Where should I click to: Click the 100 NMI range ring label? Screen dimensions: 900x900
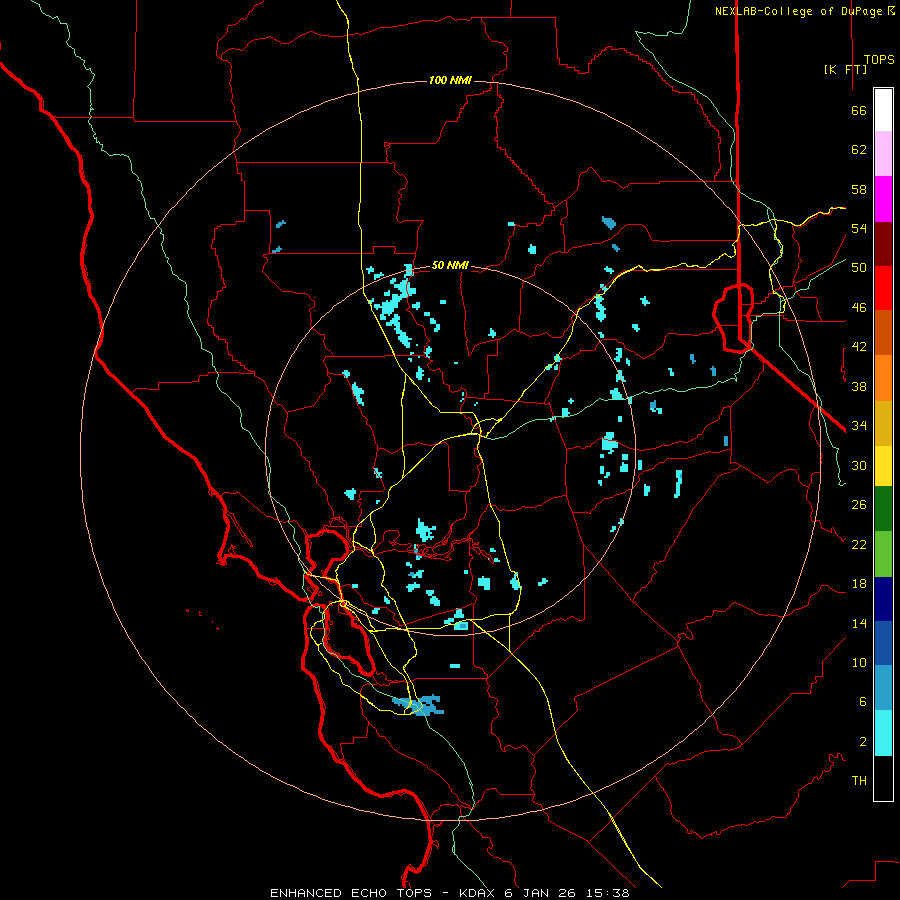450,80
